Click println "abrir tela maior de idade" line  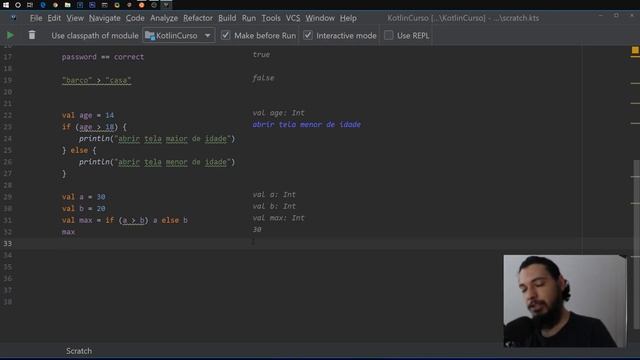[x=157, y=139]
